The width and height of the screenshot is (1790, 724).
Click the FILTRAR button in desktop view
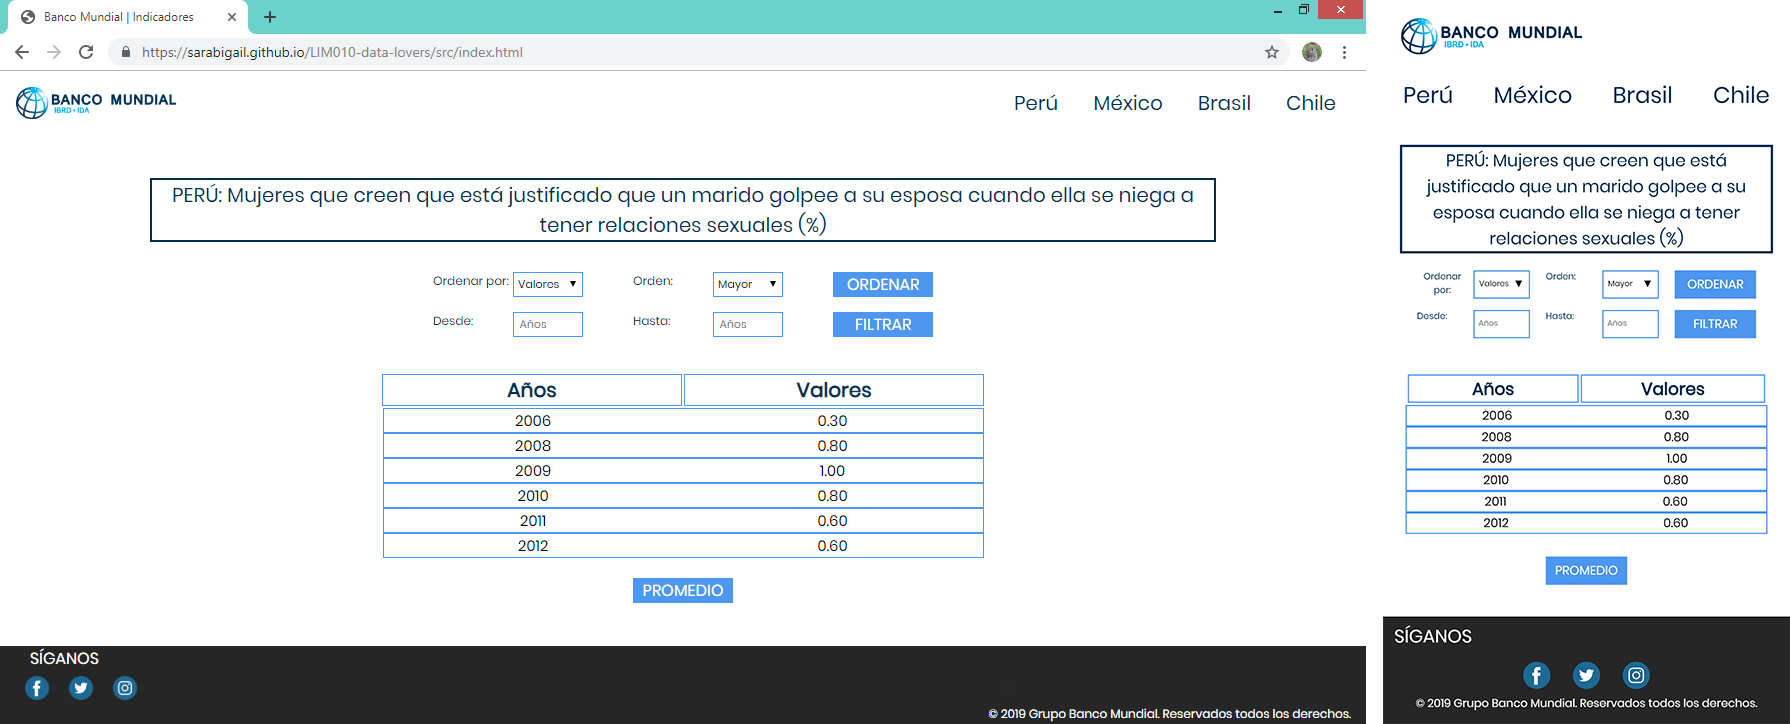click(883, 324)
